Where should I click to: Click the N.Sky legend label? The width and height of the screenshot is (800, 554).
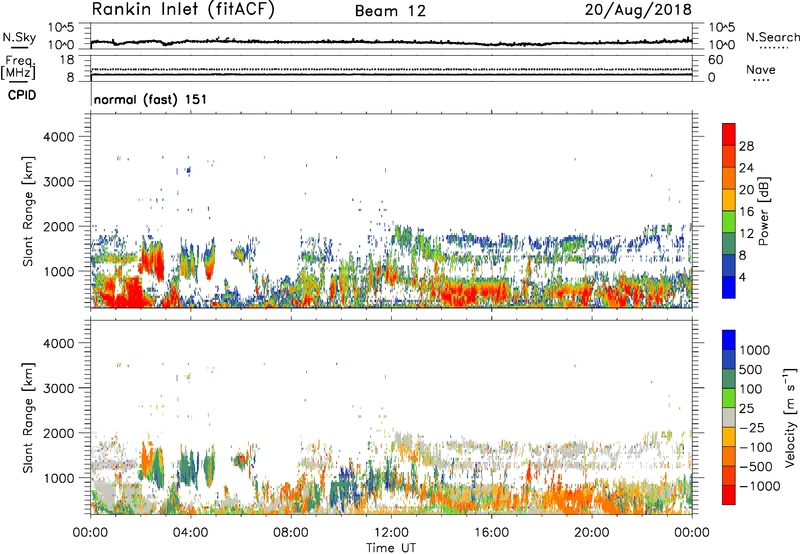19,37
